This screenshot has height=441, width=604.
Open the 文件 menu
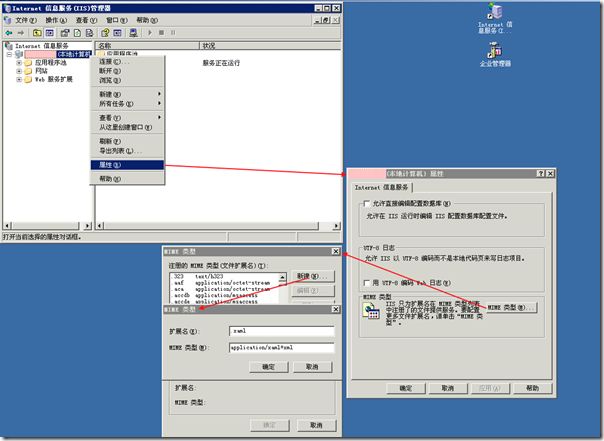25,20
